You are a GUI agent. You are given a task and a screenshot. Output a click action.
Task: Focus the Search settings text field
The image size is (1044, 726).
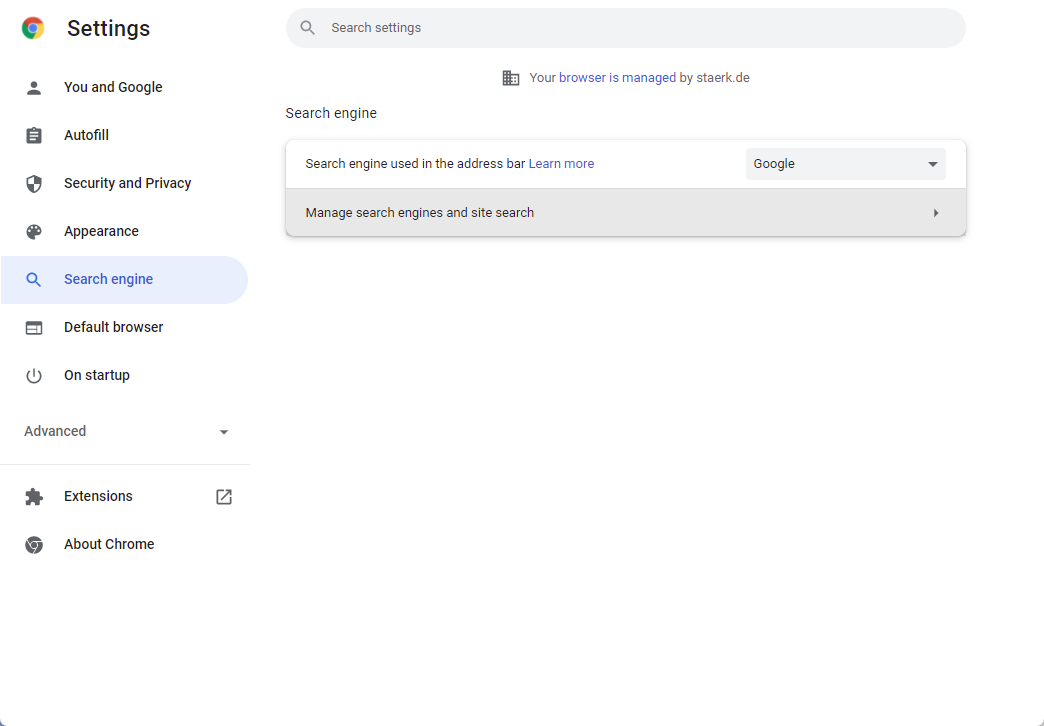coord(640,28)
